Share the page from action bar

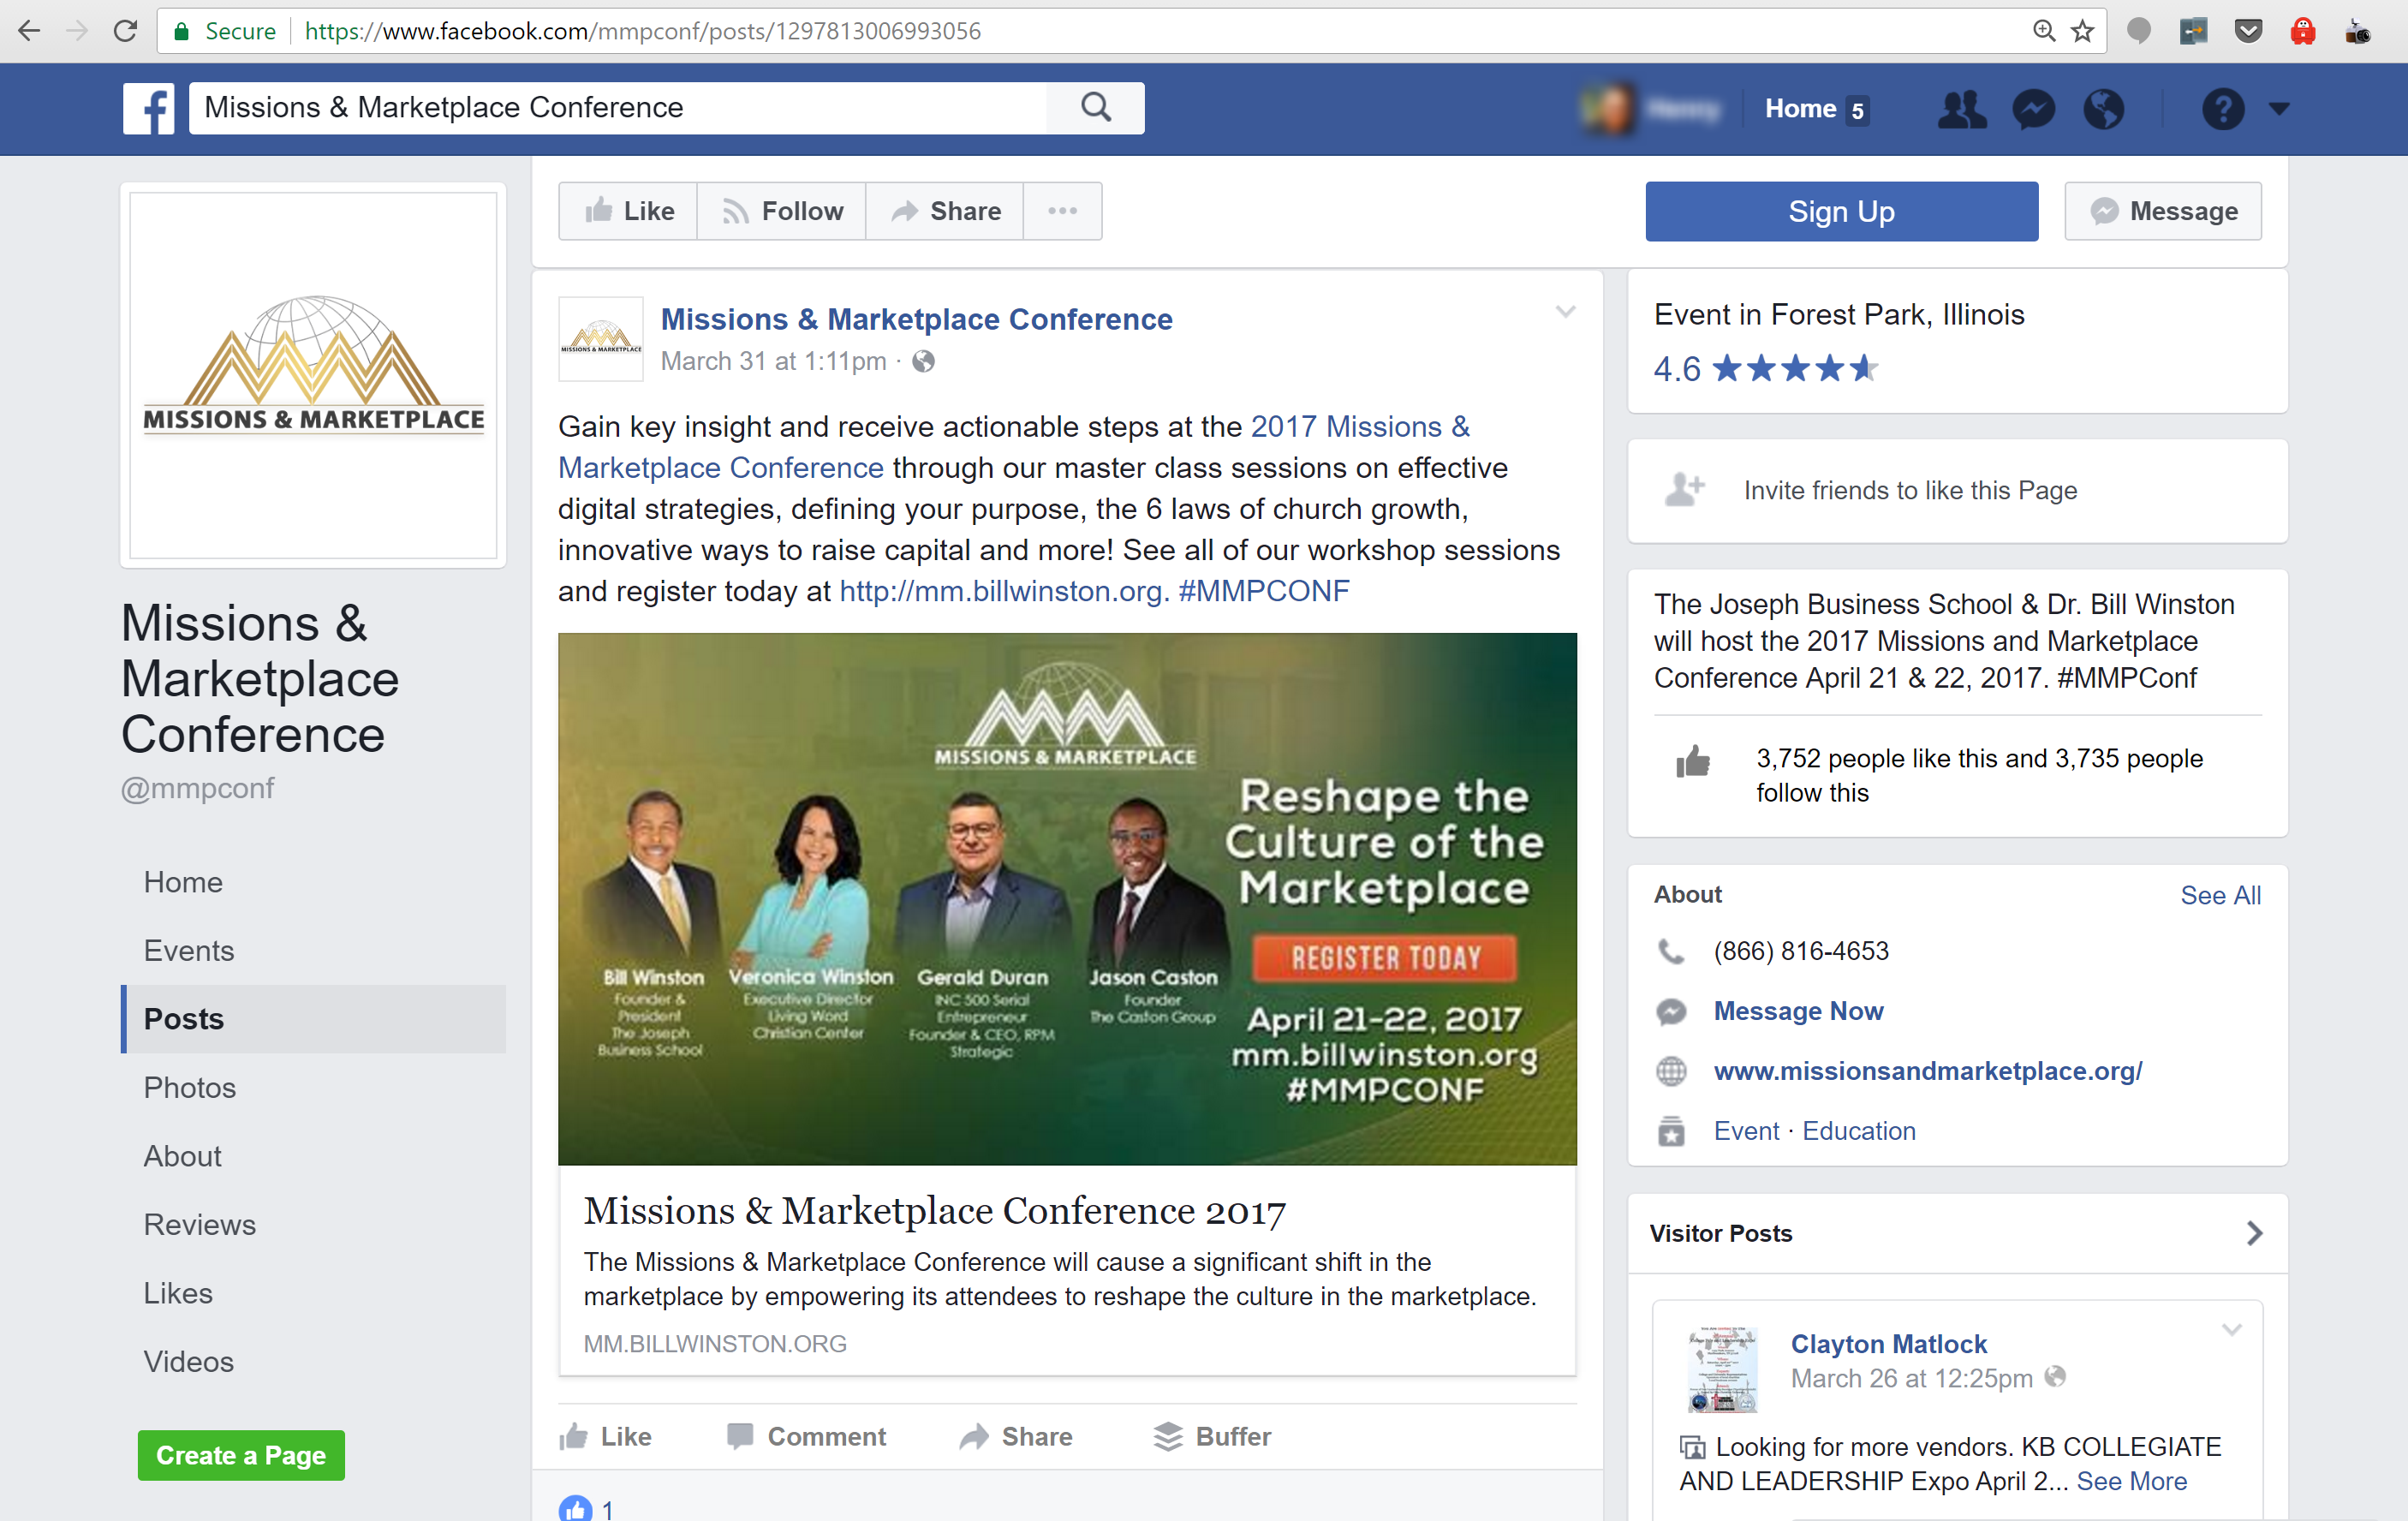[945, 211]
